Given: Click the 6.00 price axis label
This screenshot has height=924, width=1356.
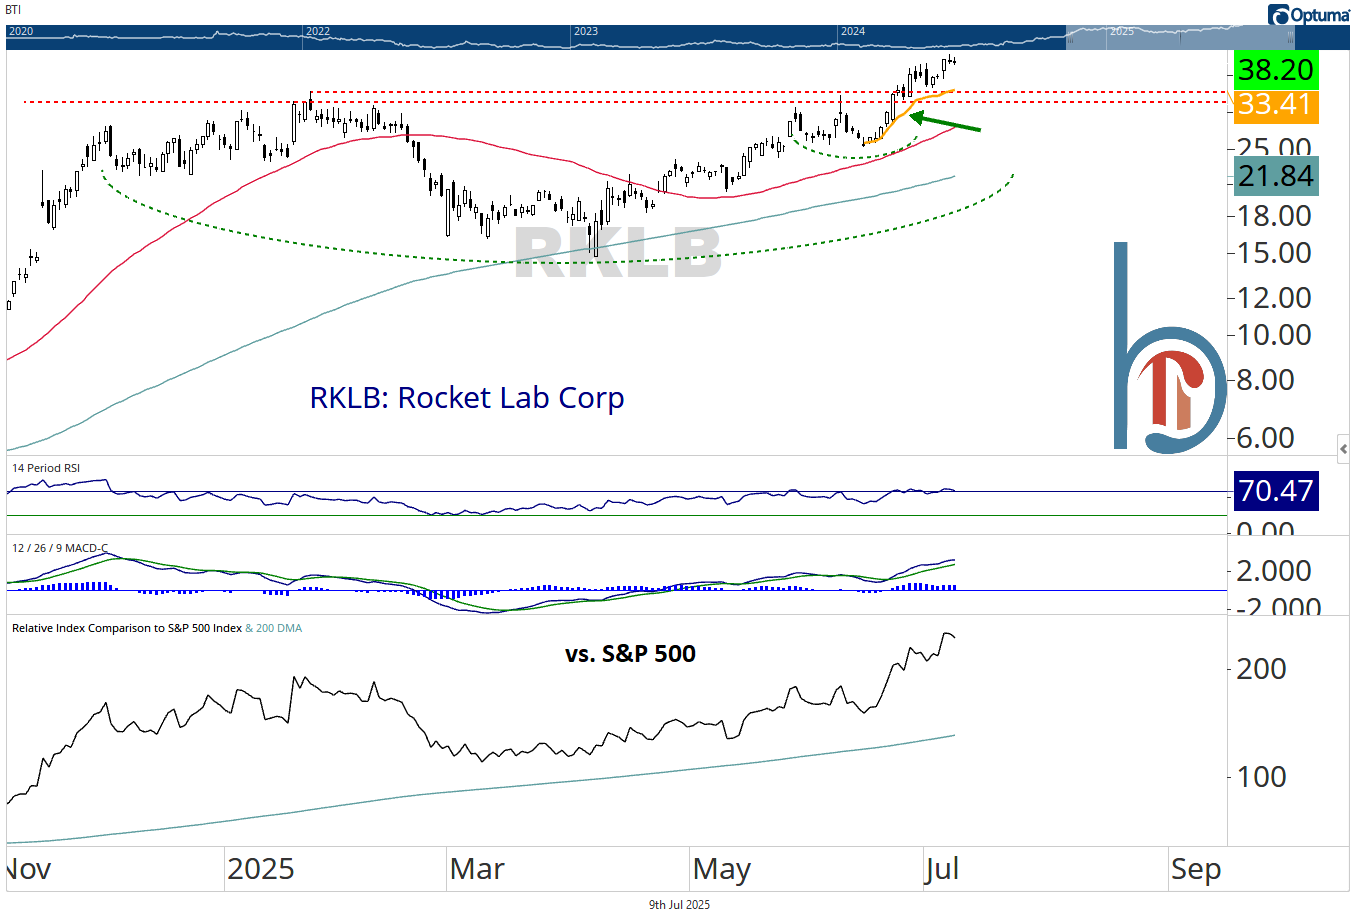Looking at the screenshot, I should (x=1266, y=438).
